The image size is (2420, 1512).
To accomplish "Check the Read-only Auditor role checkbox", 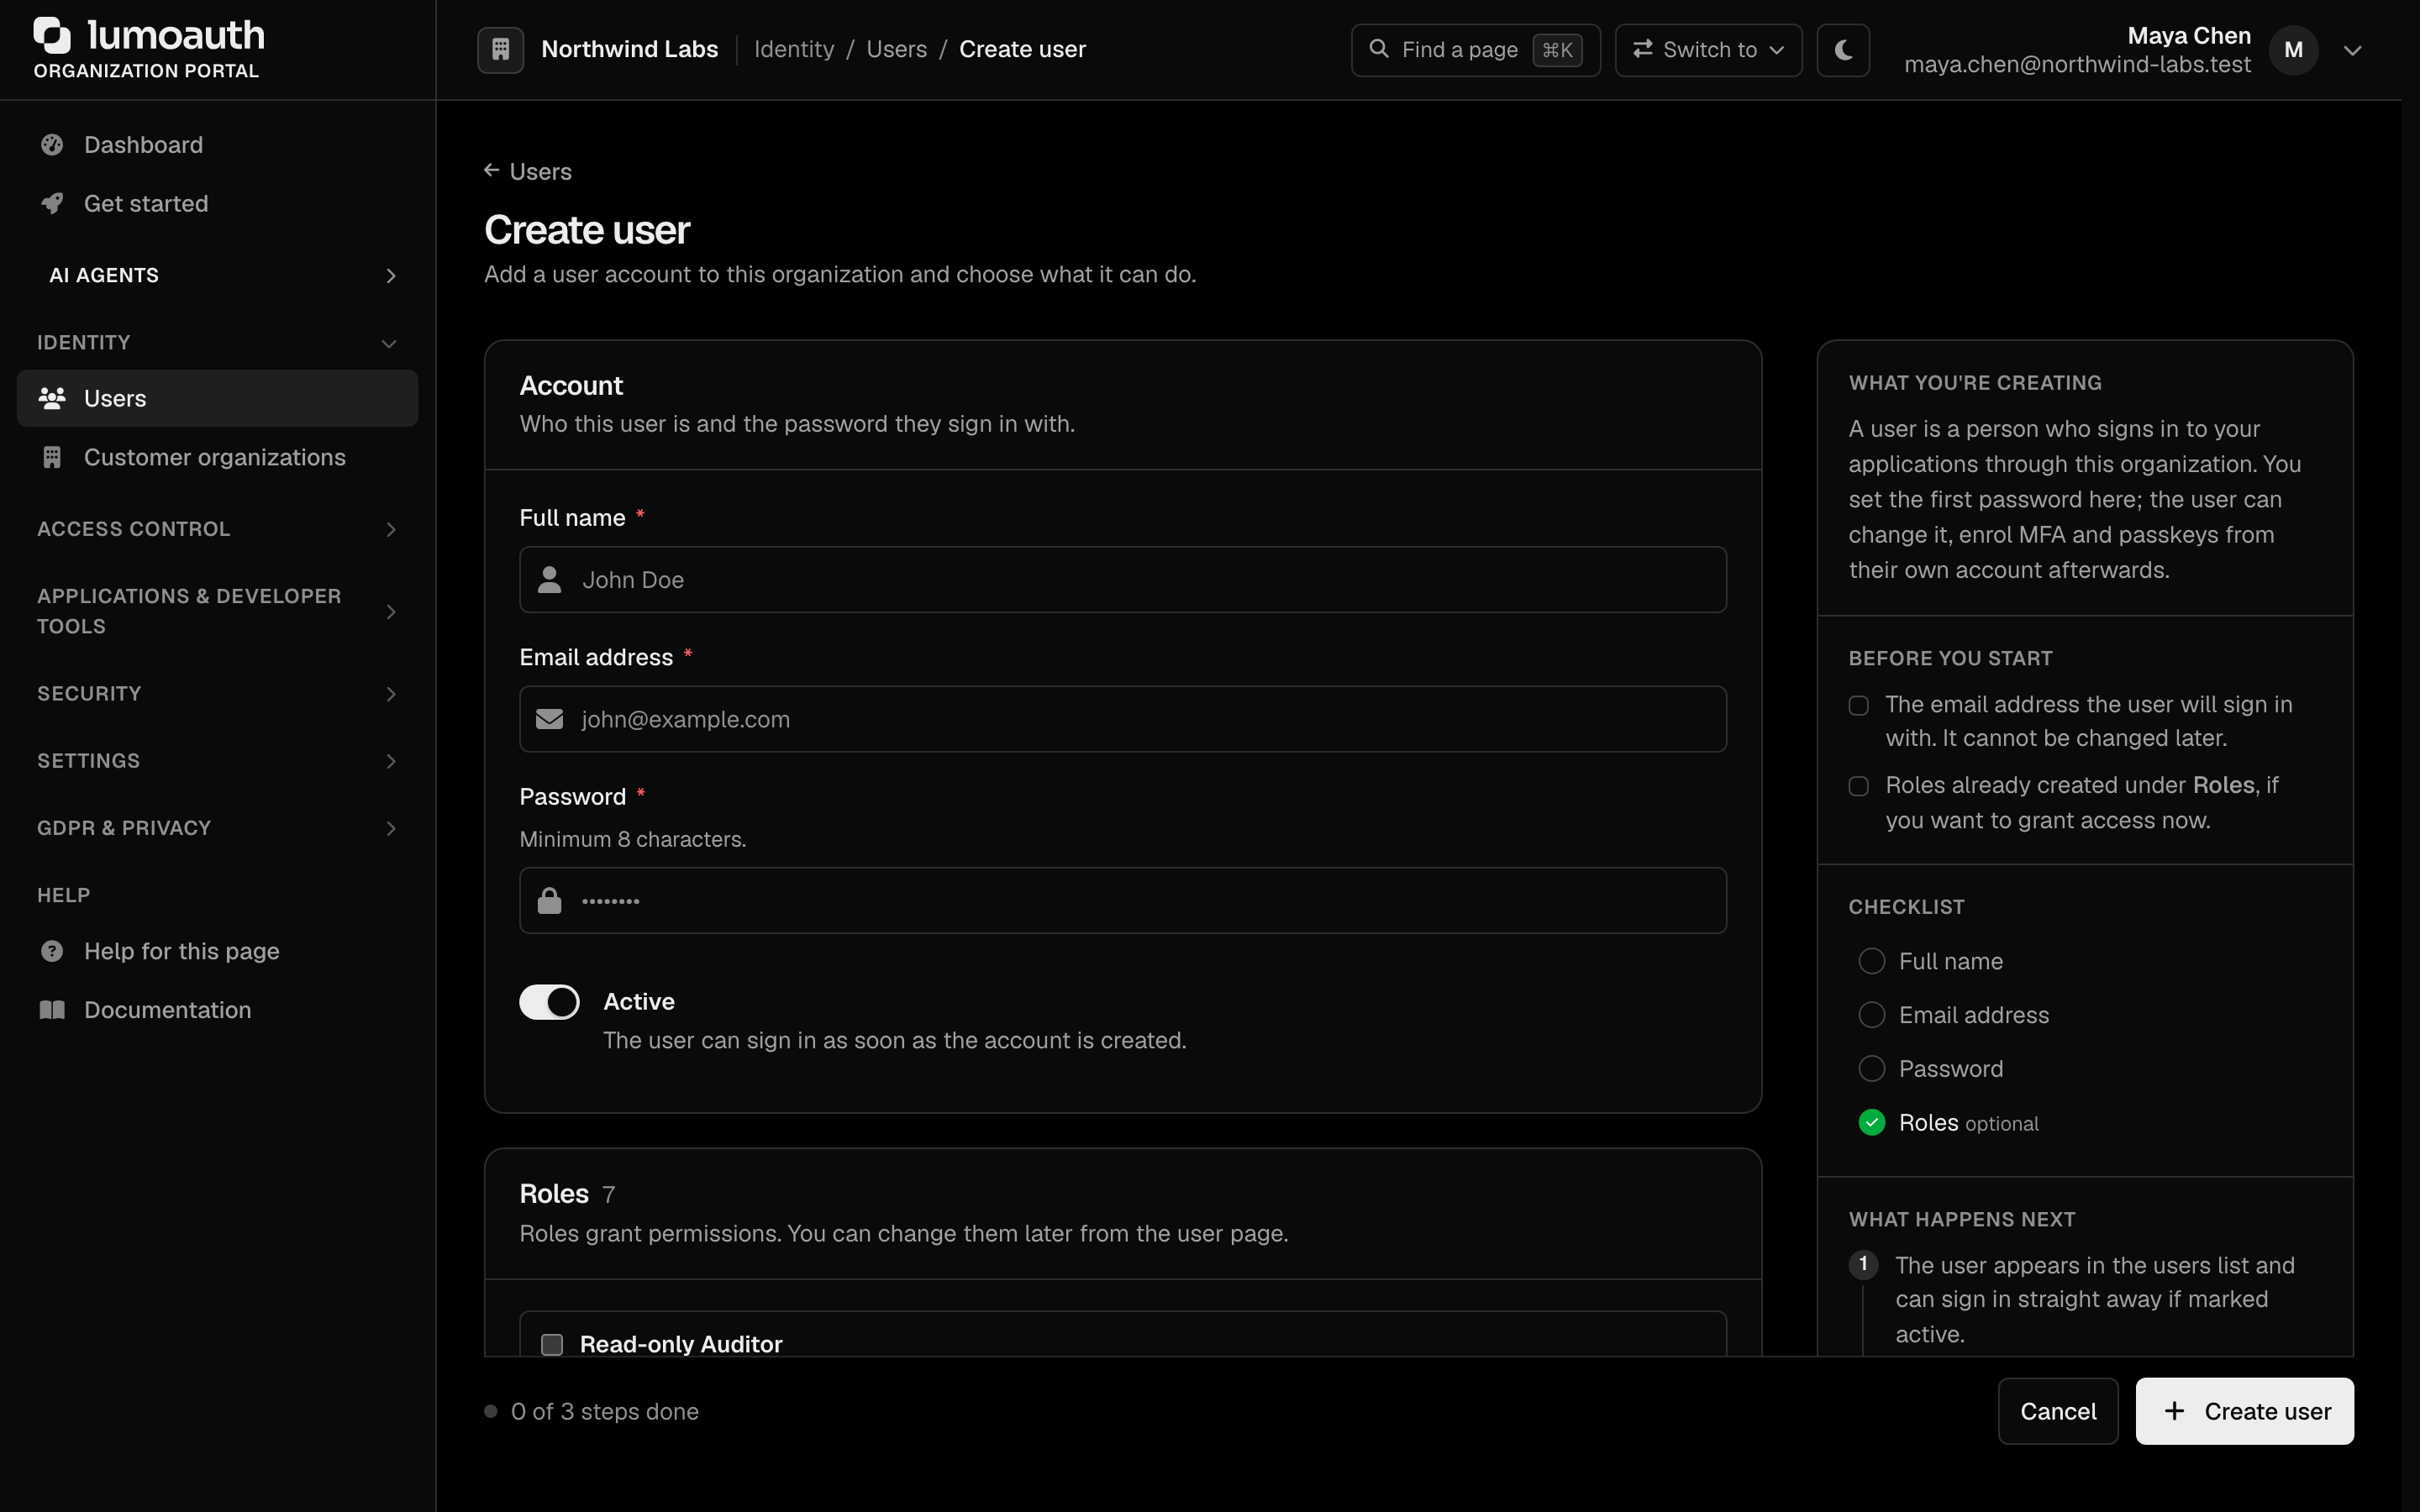I will tap(552, 1344).
